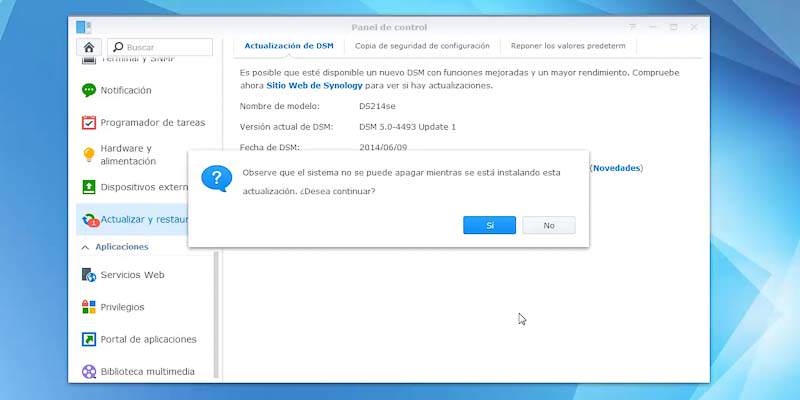Click the Privilegios colored squares icon
Viewport: 800px width, 400px height.
89,307
